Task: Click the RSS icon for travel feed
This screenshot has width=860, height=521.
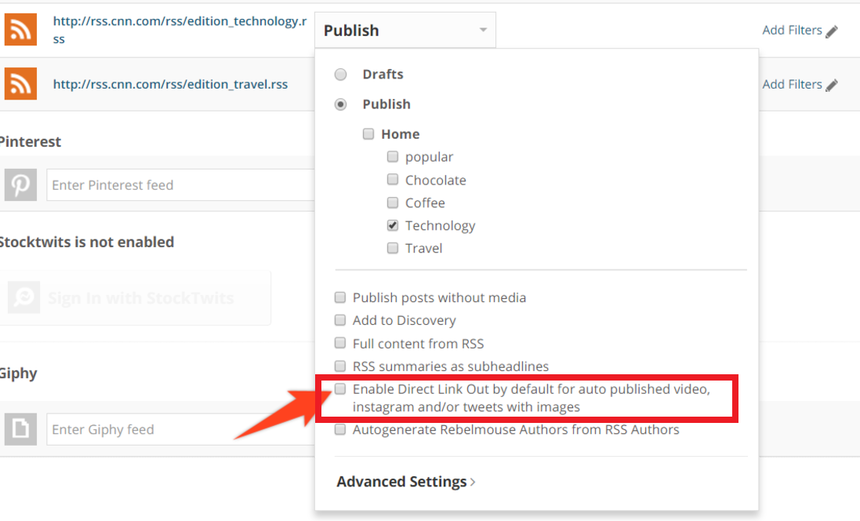Action: (20, 84)
